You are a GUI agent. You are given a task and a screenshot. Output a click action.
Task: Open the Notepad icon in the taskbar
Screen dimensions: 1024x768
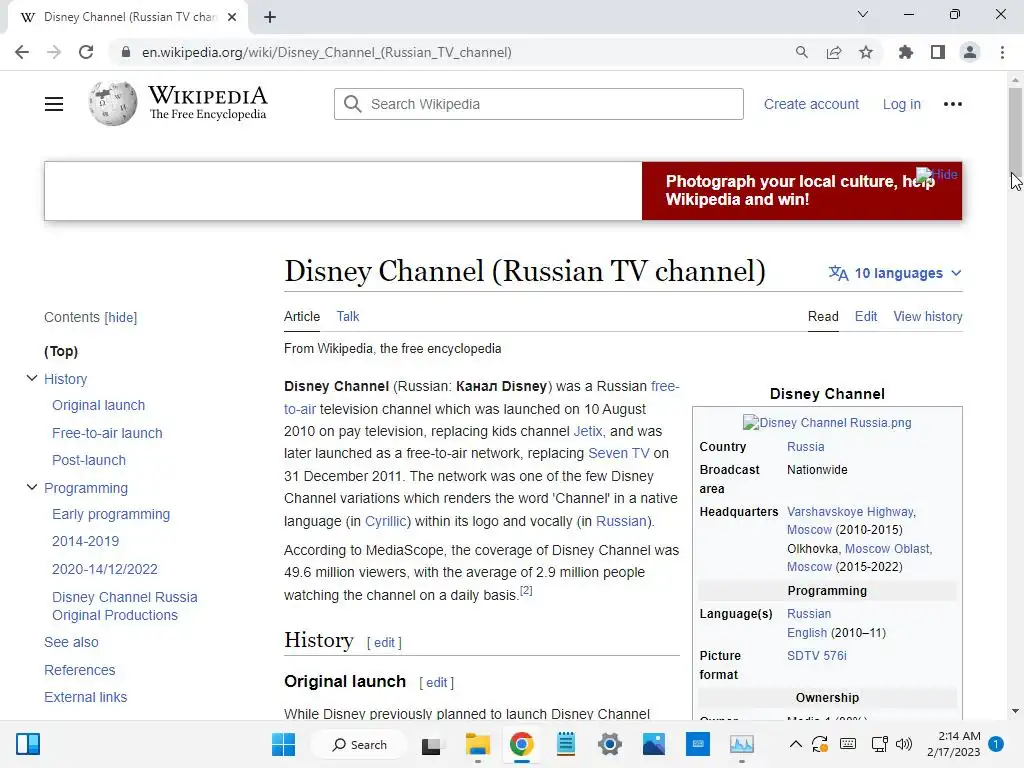tap(566, 744)
